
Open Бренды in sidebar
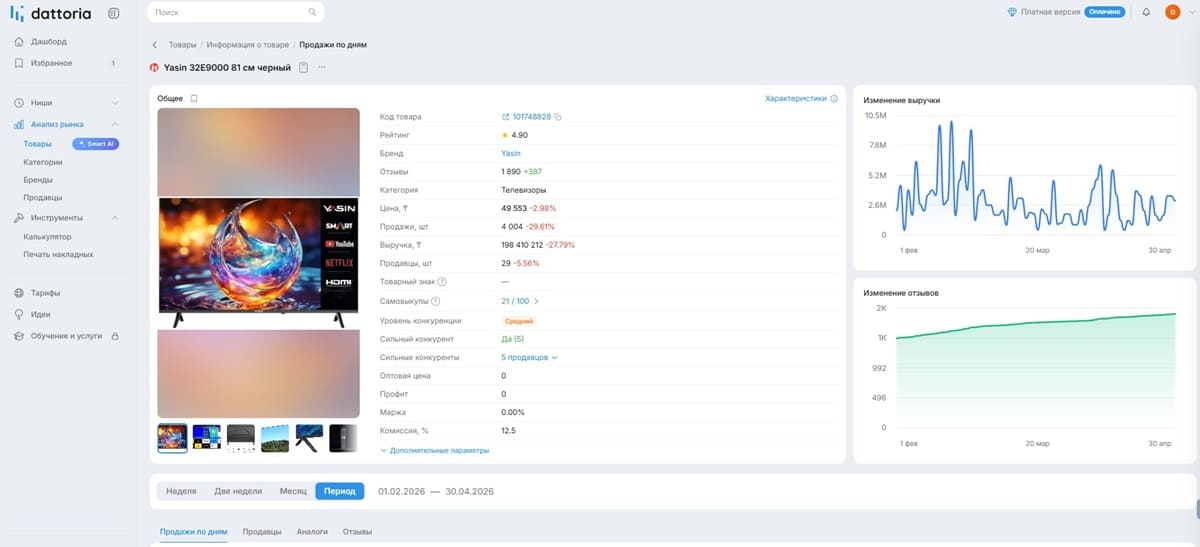pos(38,179)
